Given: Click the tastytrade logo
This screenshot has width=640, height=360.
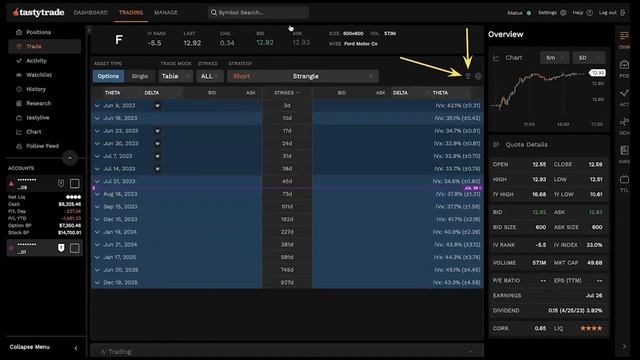Looking at the screenshot, I should coord(38,13).
